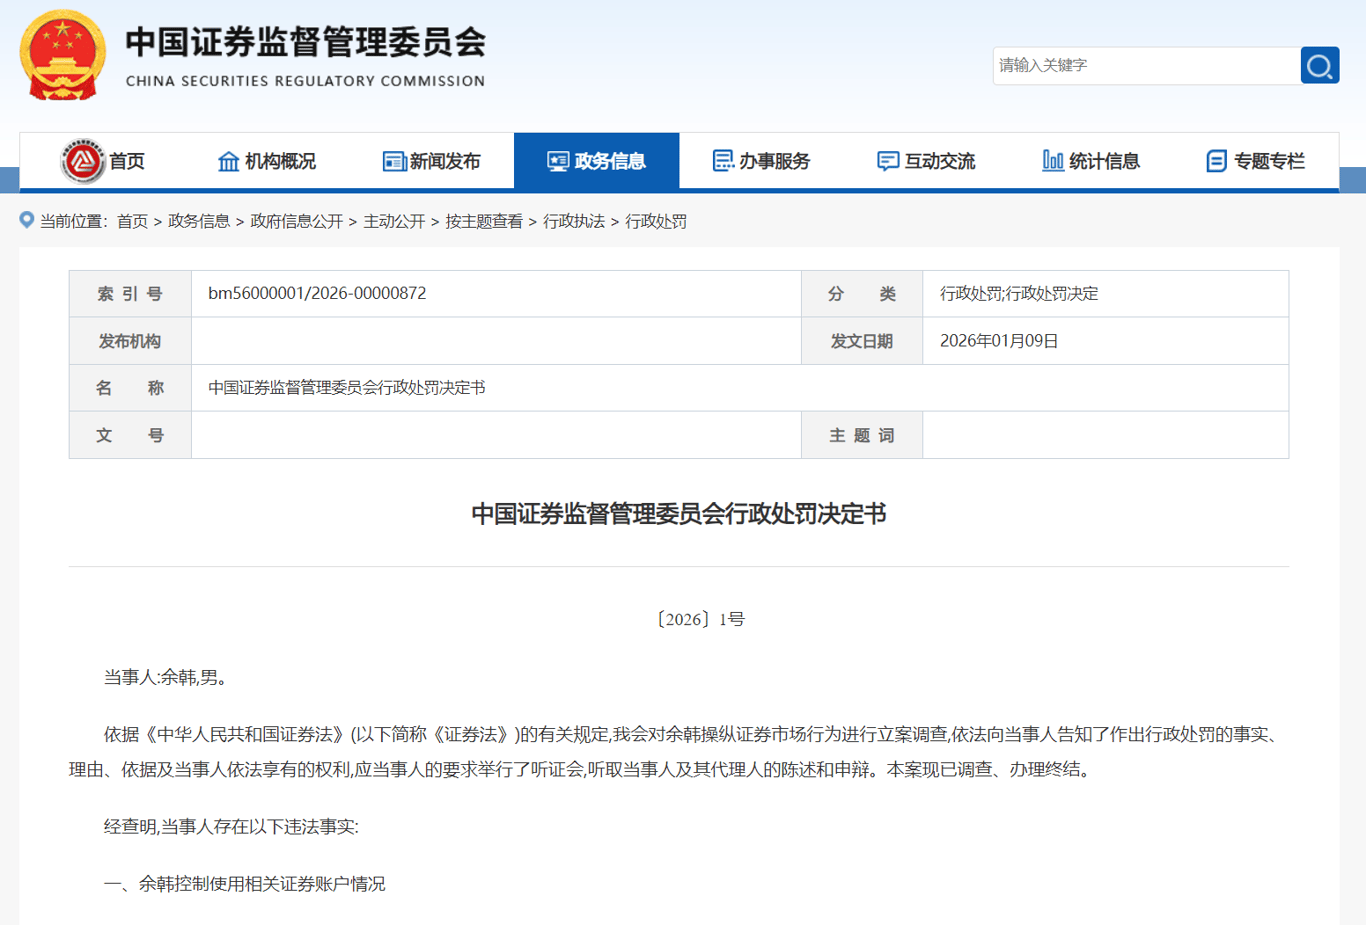Click the 名称 header cell

tap(130, 388)
